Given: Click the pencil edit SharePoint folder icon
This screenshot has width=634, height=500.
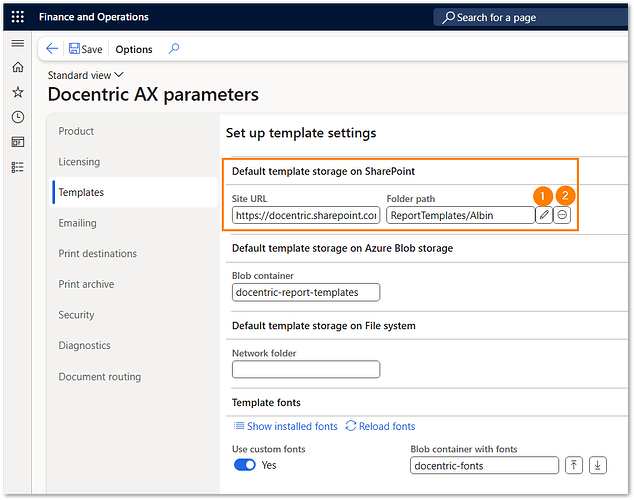Looking at the screenshot, I should [x=544, y=215].
